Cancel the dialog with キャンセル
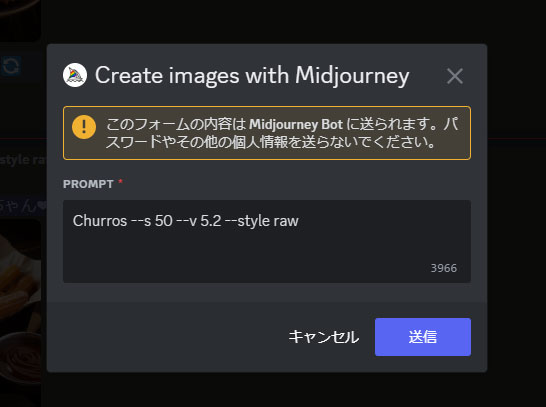The width and height of the screenshot is (546, 407). (x=323, y=337)
